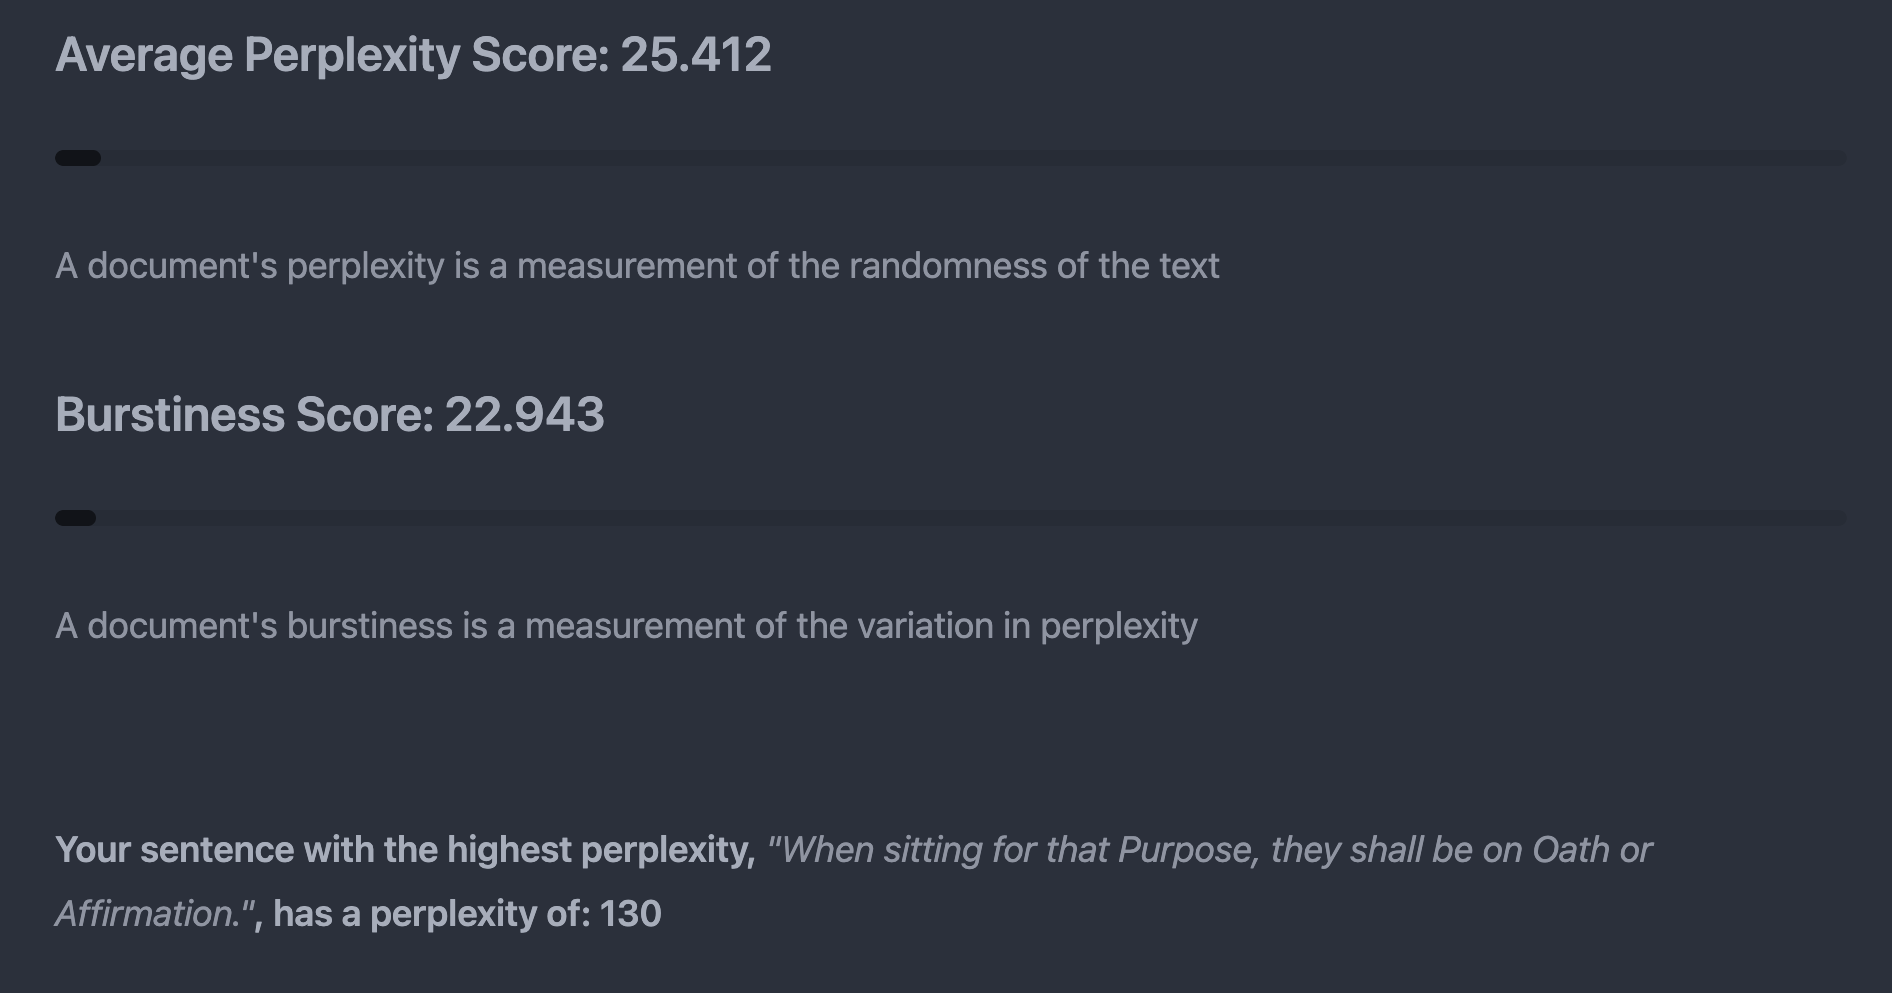Click the word "Burstiness" in the heading
Image resolution: width=1892 pixels, height=993 pixels.
click(x=169, y=415)
